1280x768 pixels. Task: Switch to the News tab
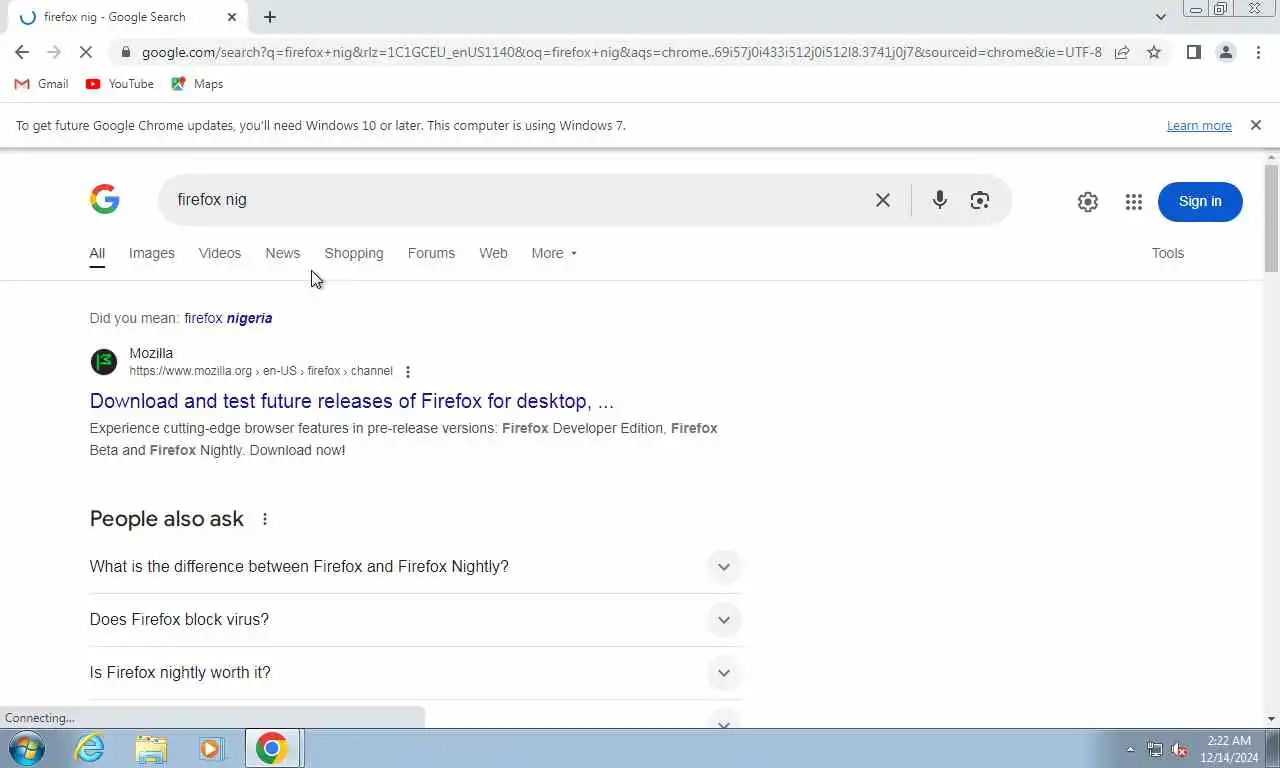[x=283, y=253]
